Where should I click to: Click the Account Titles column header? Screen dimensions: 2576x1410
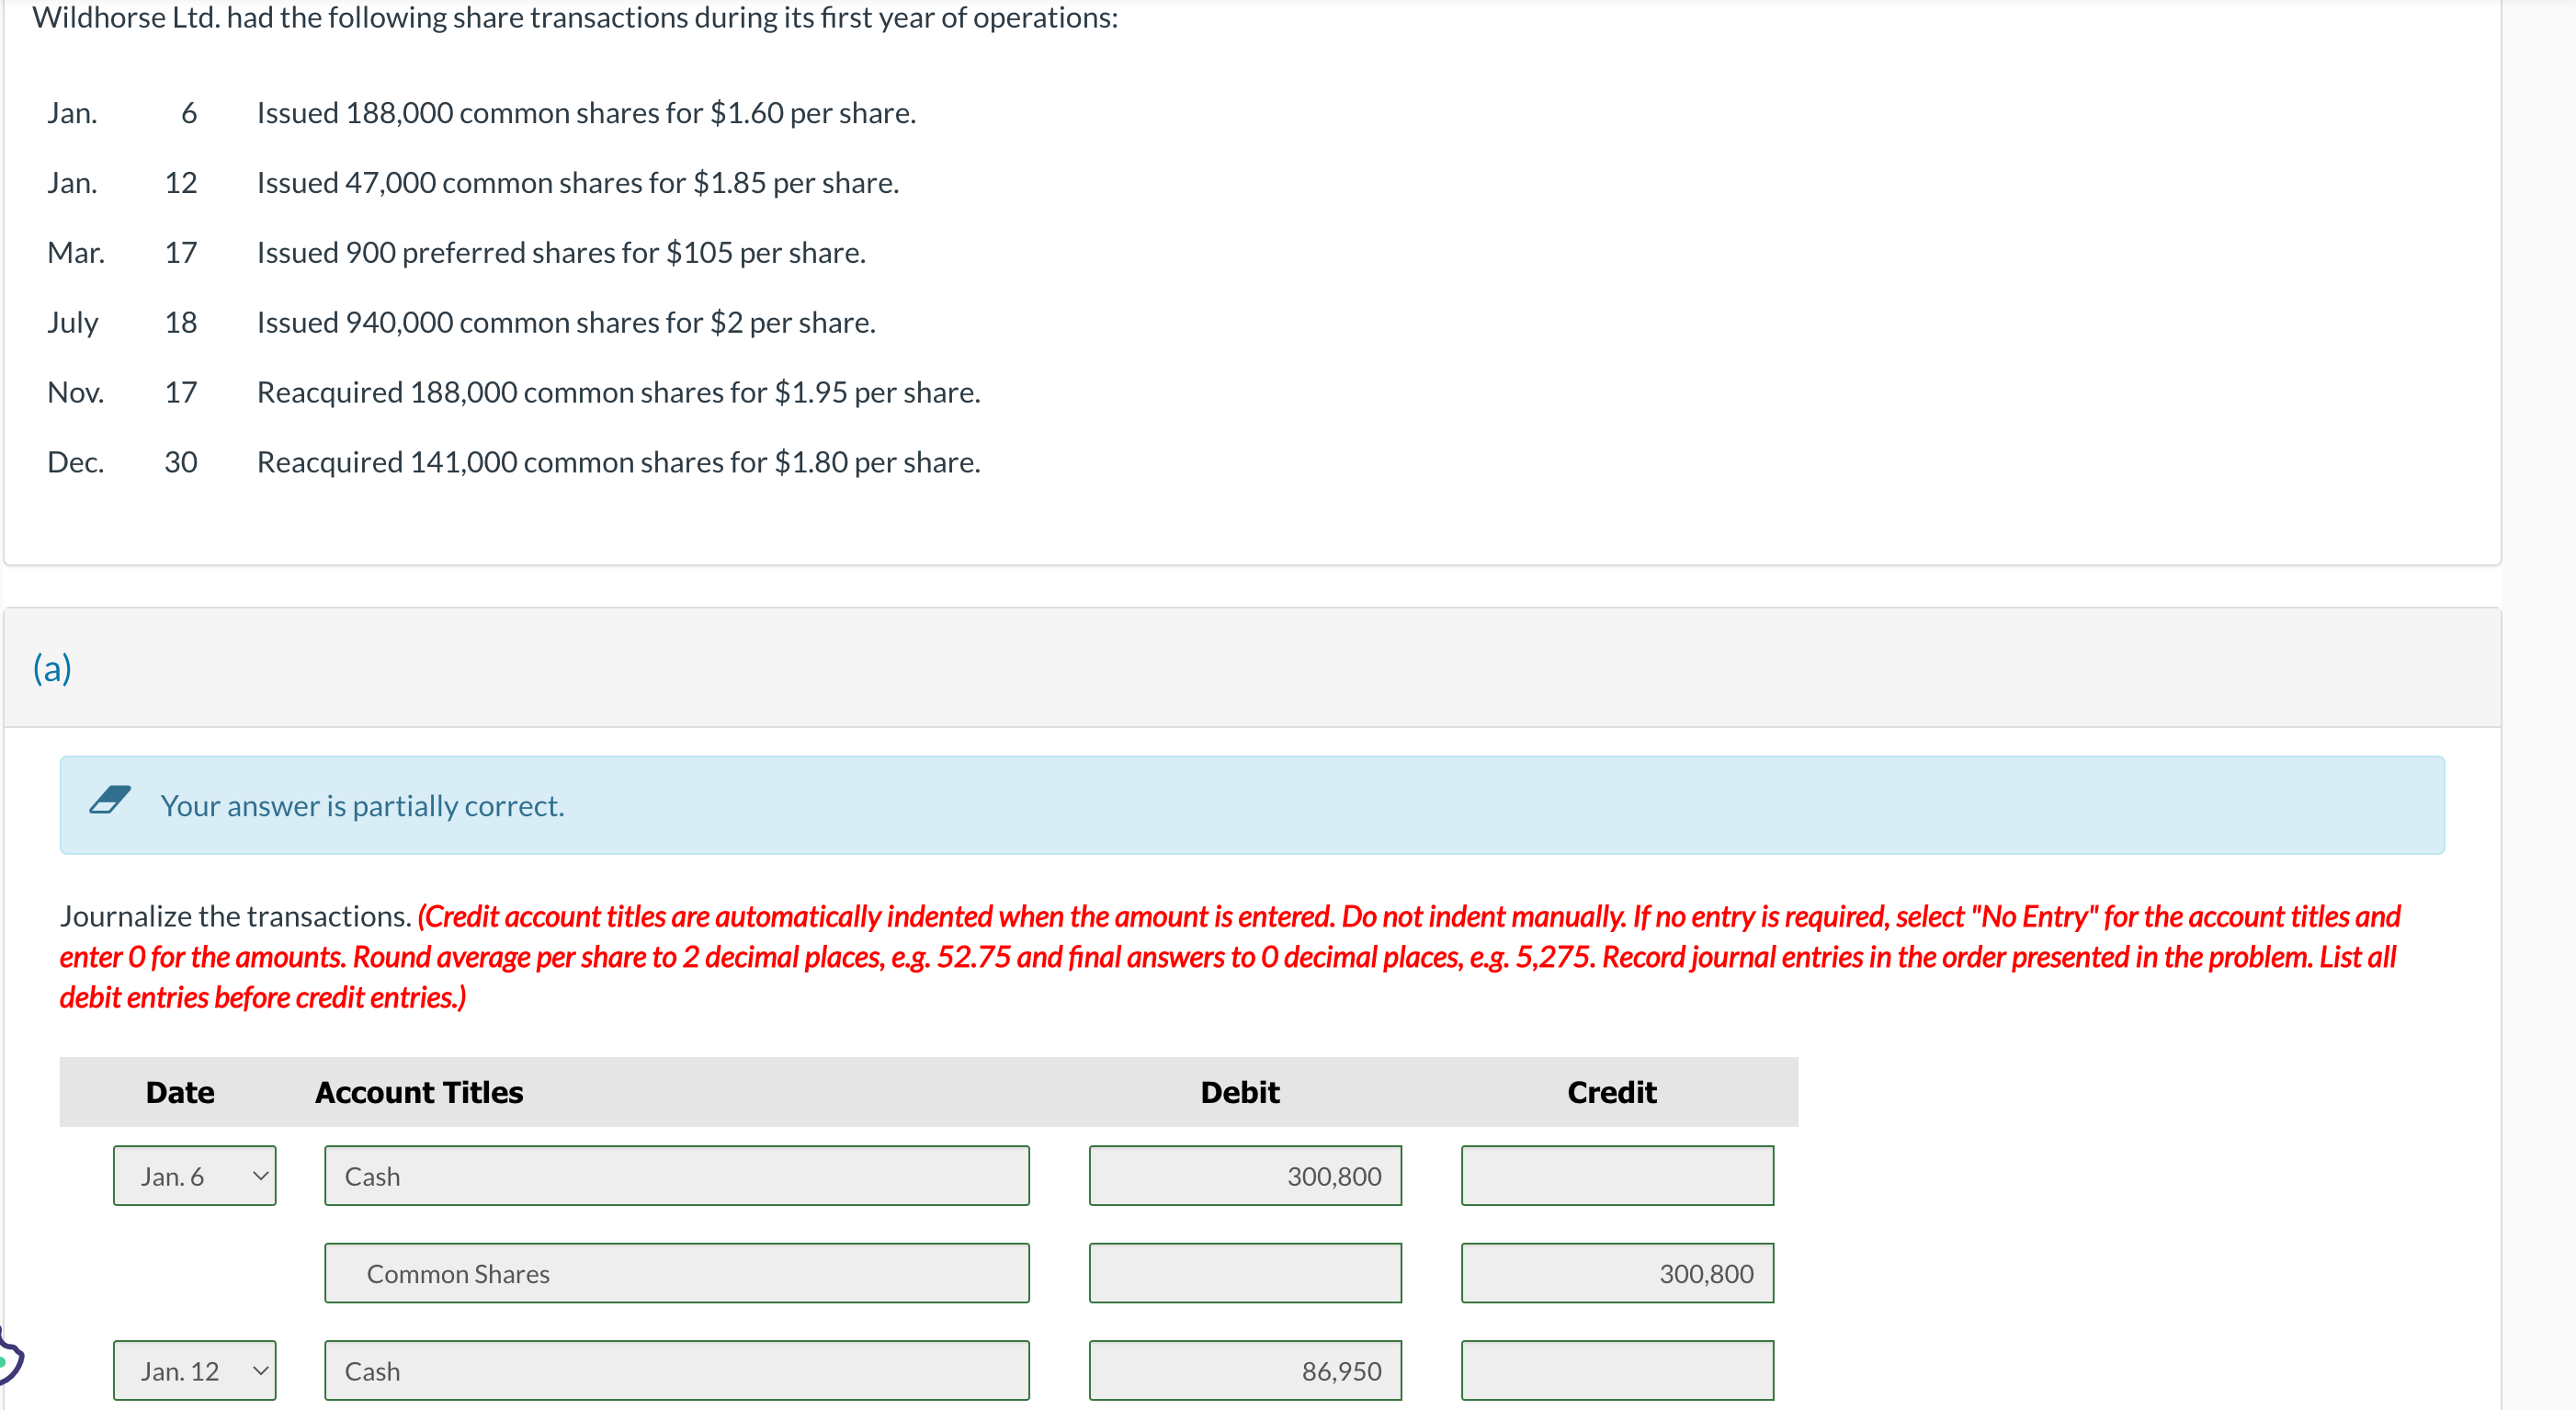[x=418, y=1091]
